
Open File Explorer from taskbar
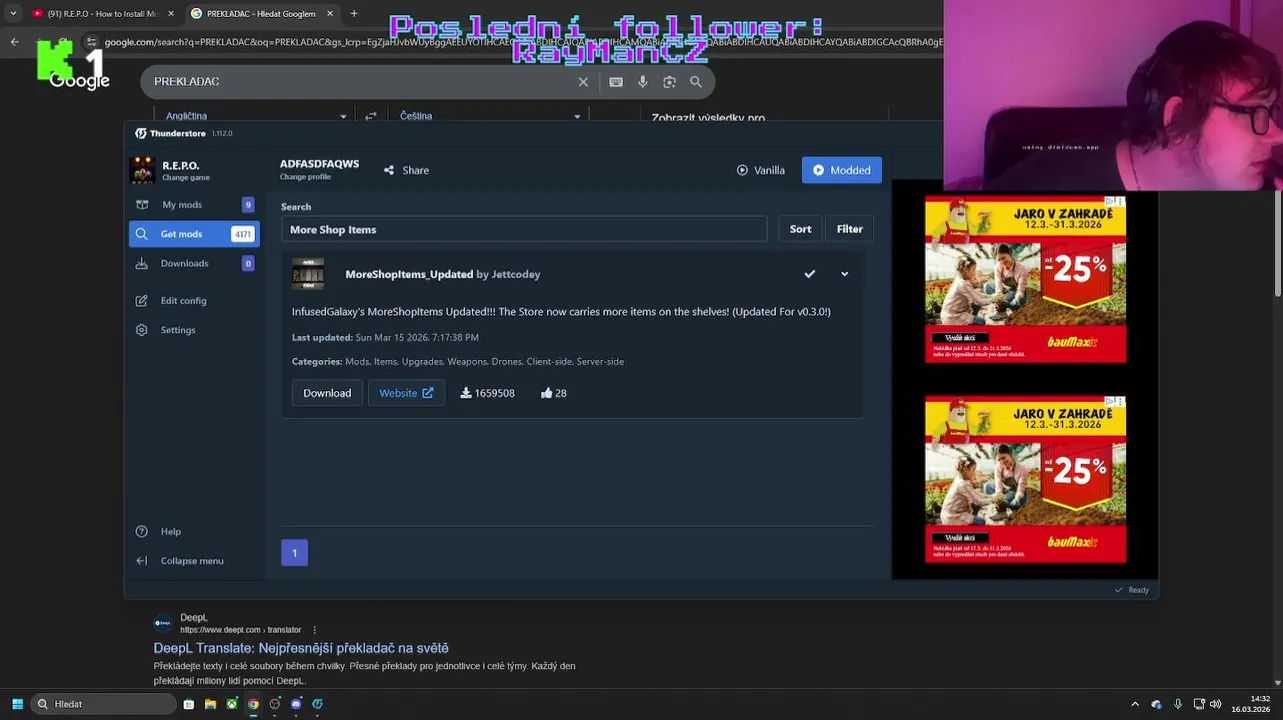(210, 704)
